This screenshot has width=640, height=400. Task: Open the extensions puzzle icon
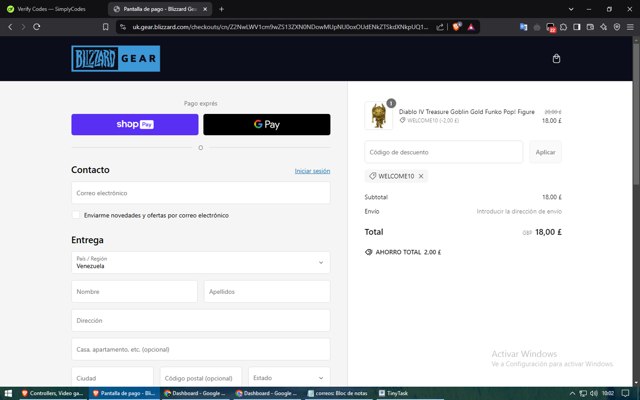pyautogui.click(x=564, y=27)
